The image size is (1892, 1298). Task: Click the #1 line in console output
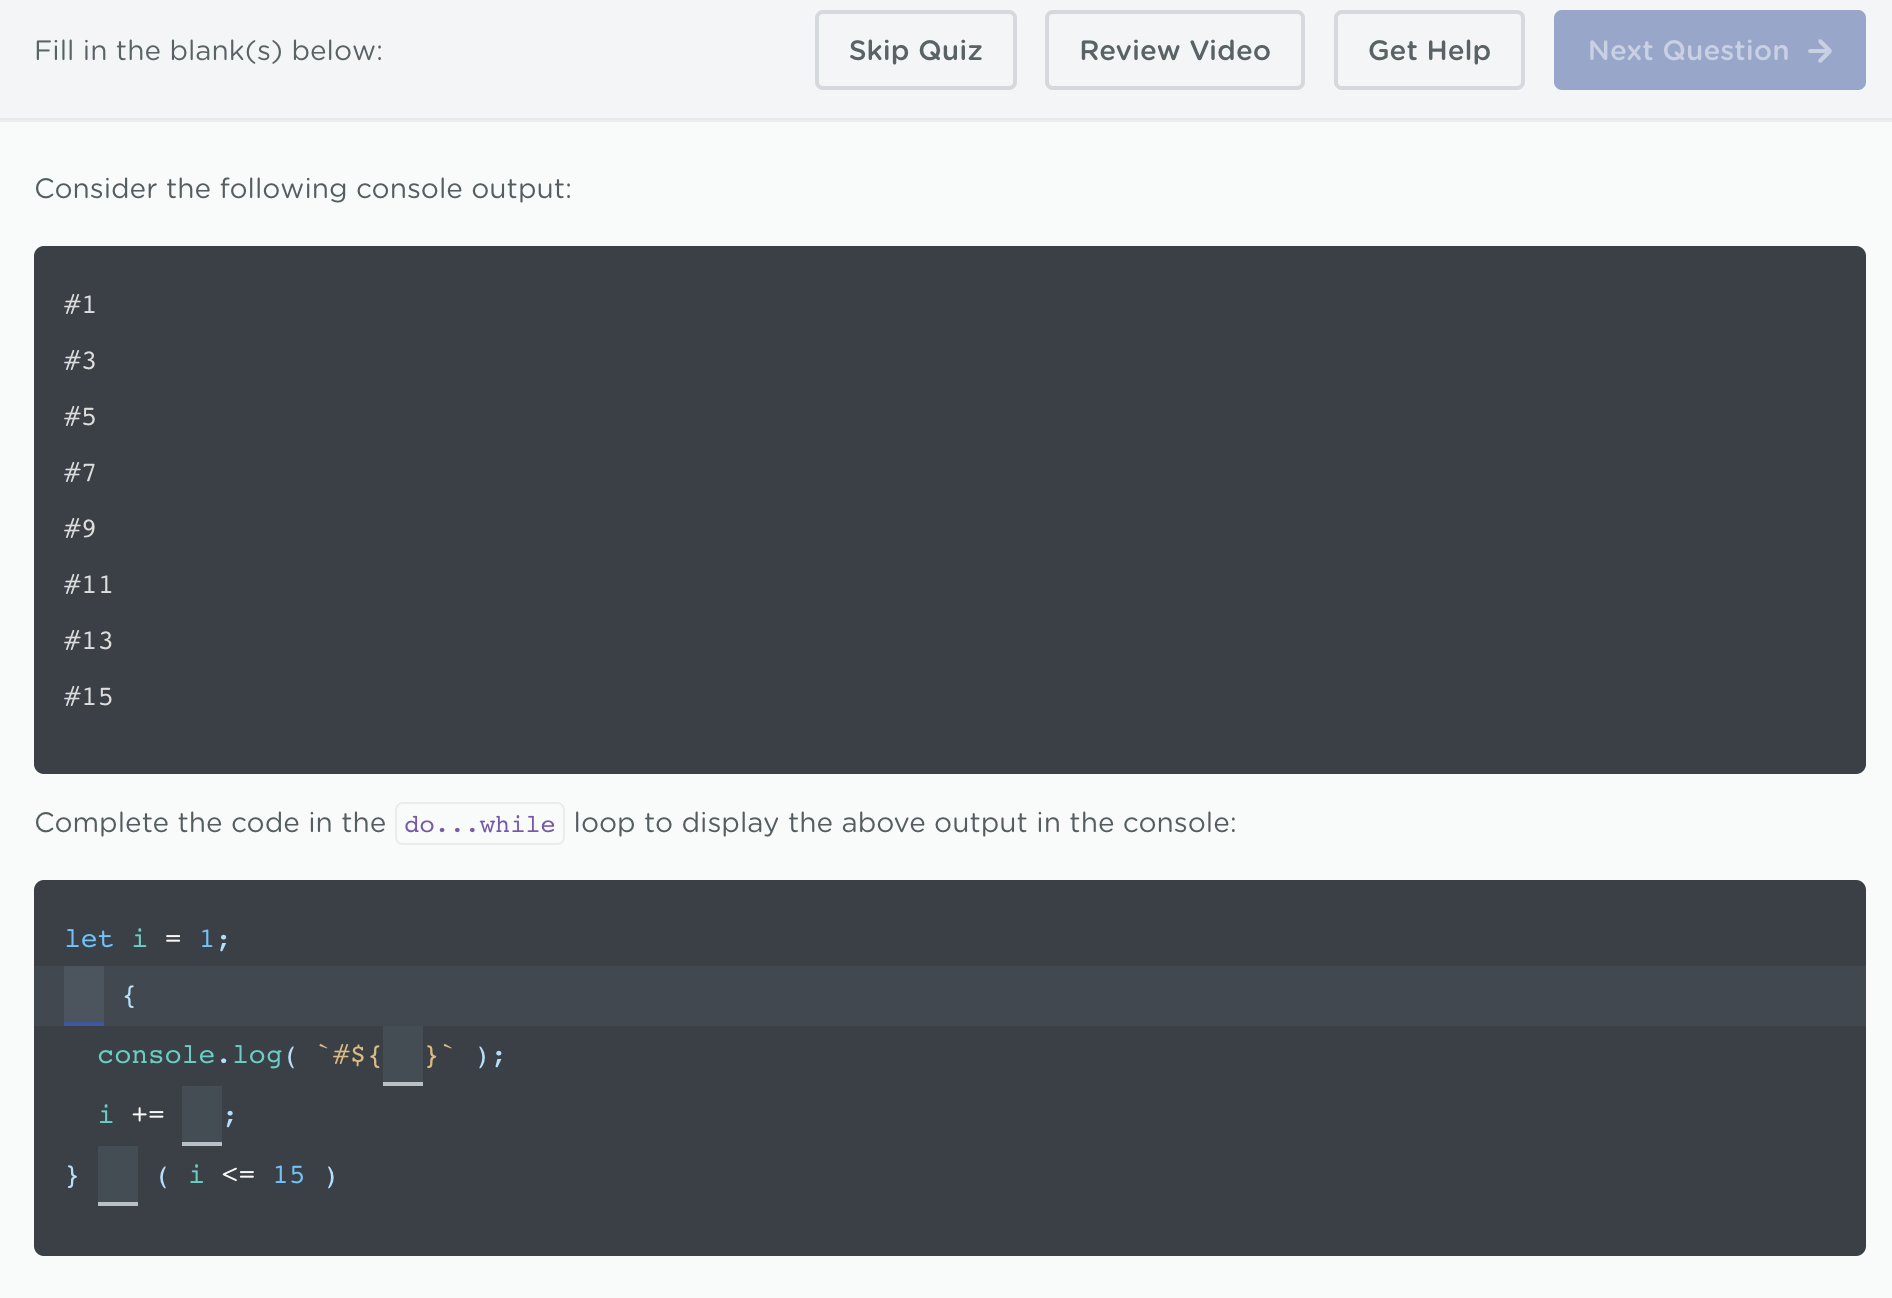click(x=80, y=305)
